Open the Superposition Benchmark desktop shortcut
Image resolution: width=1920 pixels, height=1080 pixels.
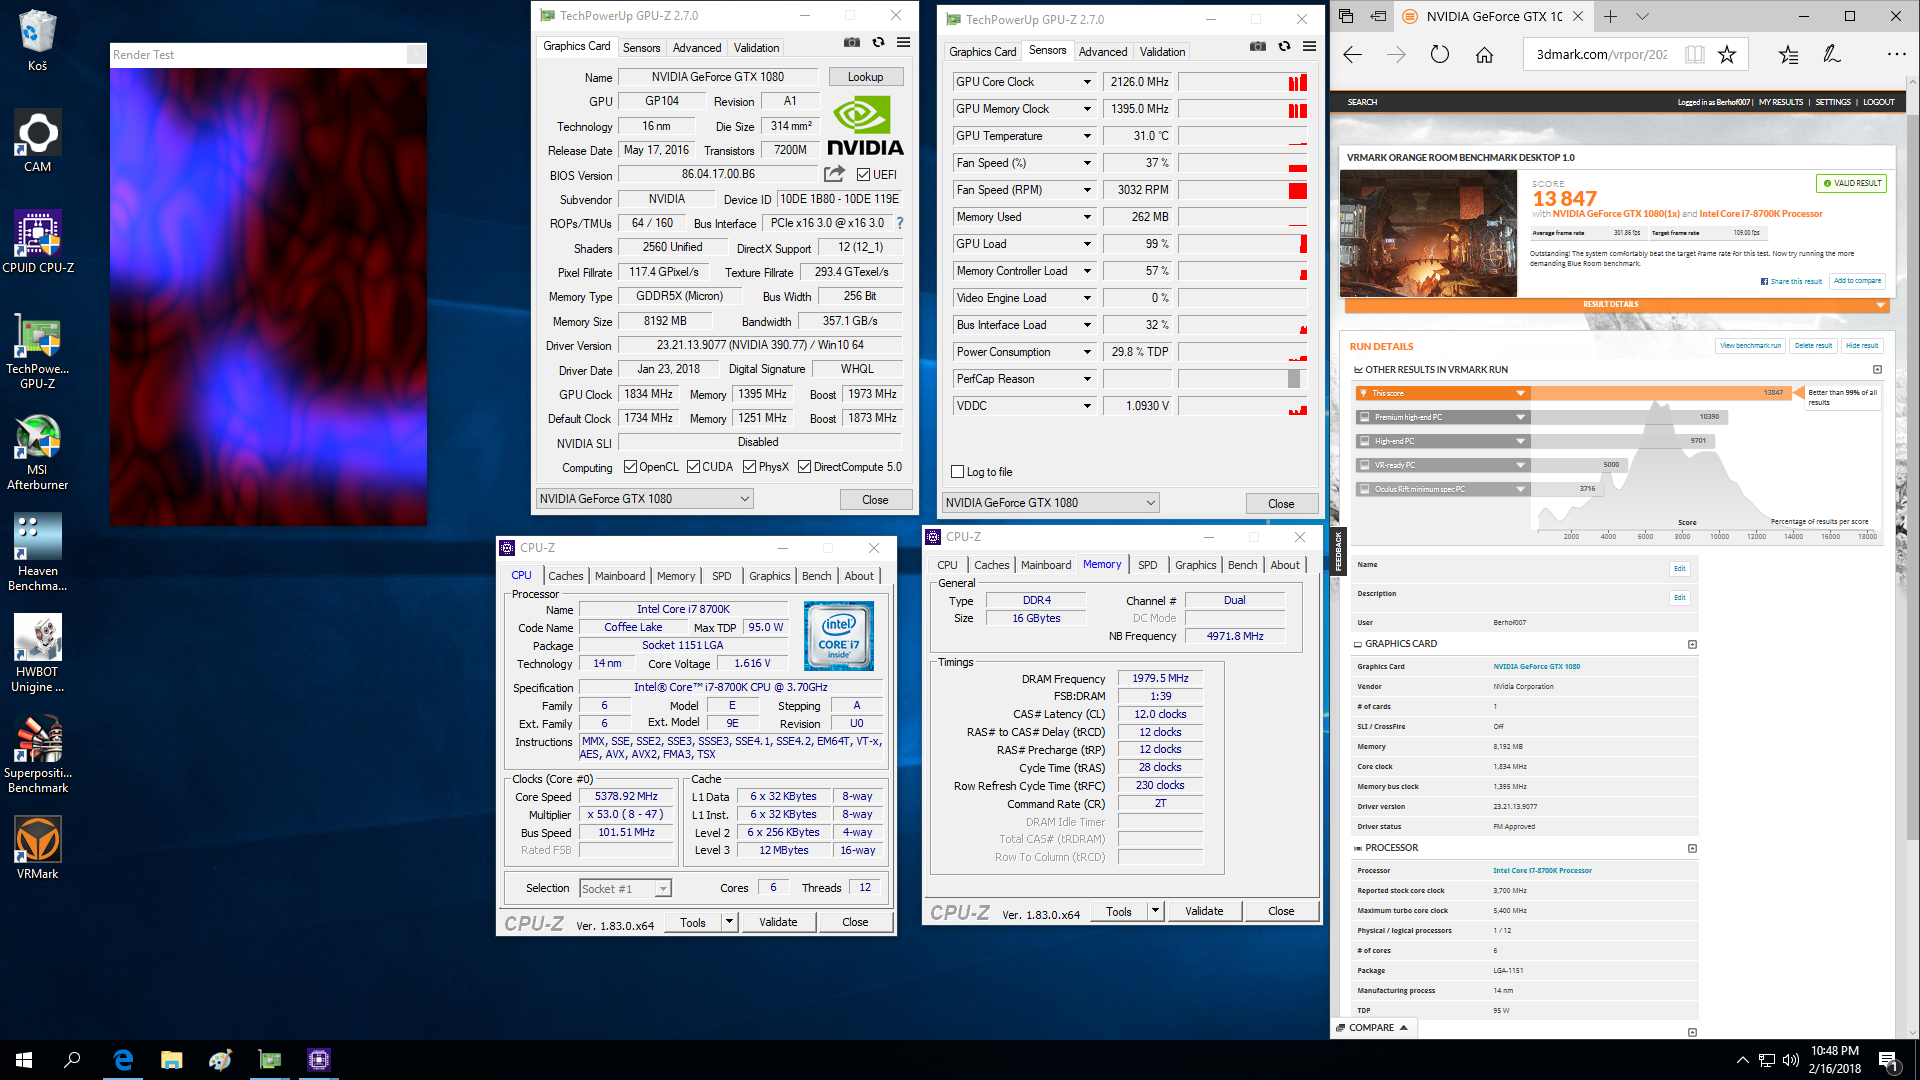tap(38, 755)
